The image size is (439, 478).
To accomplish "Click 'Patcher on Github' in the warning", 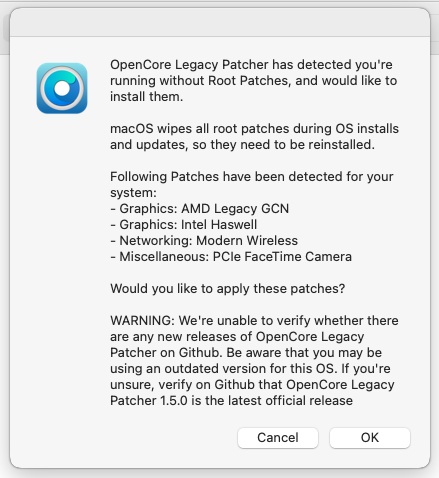I will click(x=165, y=352).
